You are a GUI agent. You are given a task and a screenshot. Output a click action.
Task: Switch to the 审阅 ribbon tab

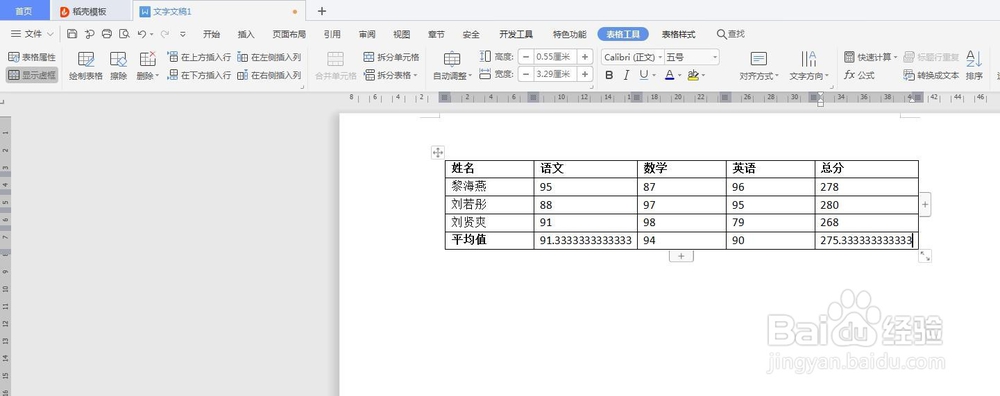(367, 34)
